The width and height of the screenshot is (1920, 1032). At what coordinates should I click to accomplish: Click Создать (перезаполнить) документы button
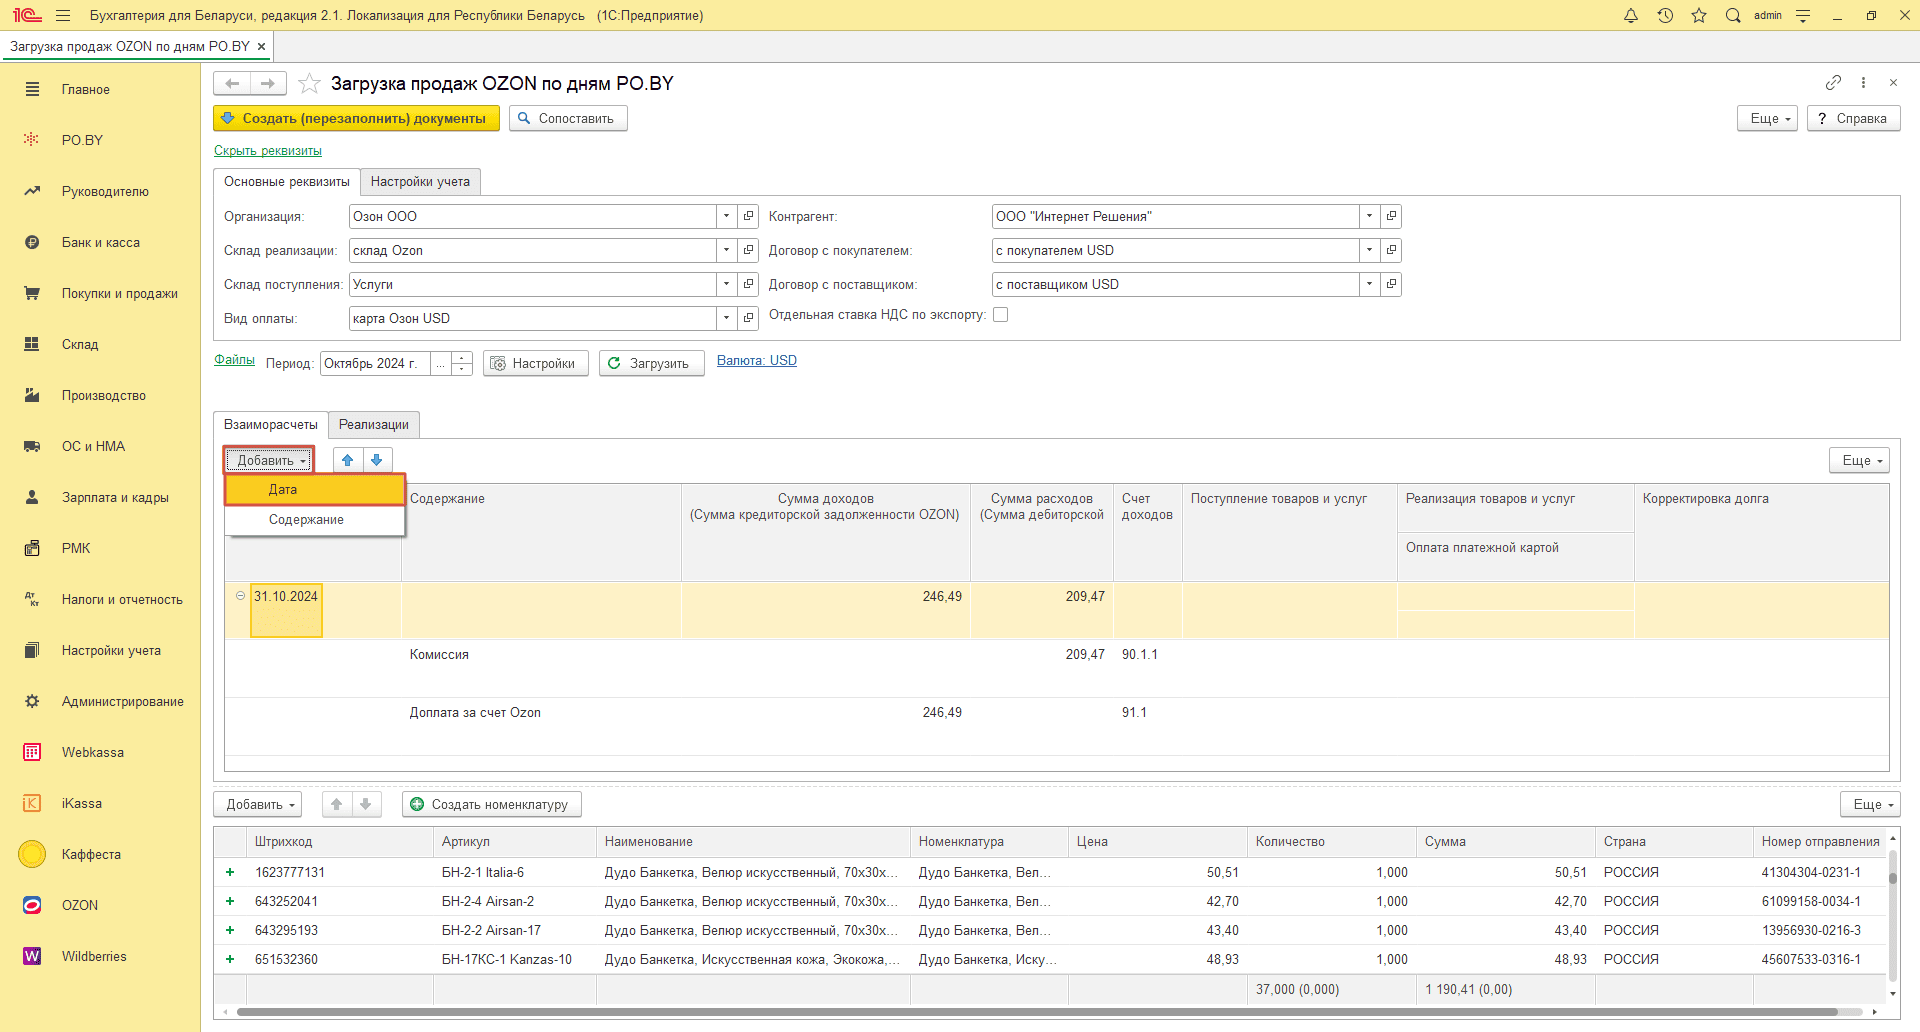pos(356,118)
